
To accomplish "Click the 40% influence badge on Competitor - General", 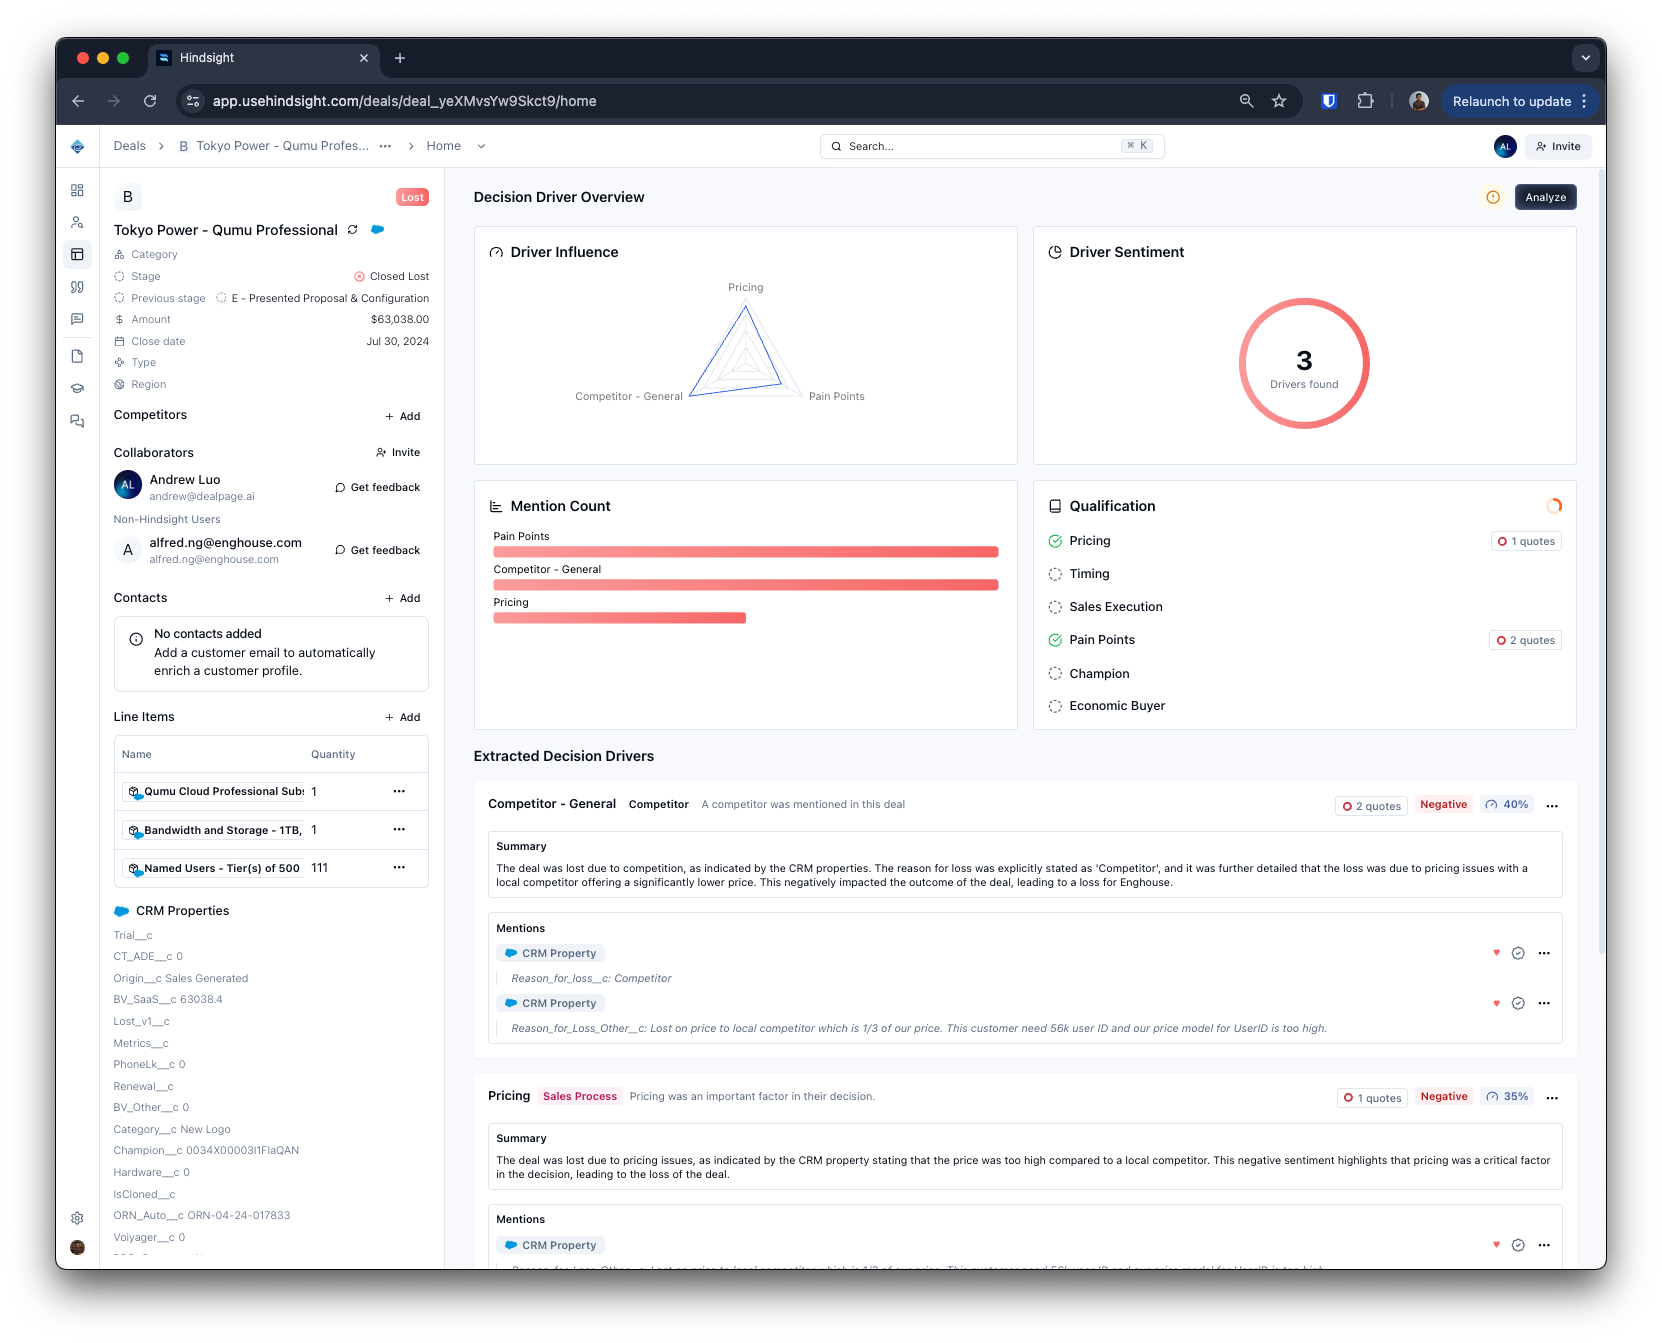I will (1507, 804).
